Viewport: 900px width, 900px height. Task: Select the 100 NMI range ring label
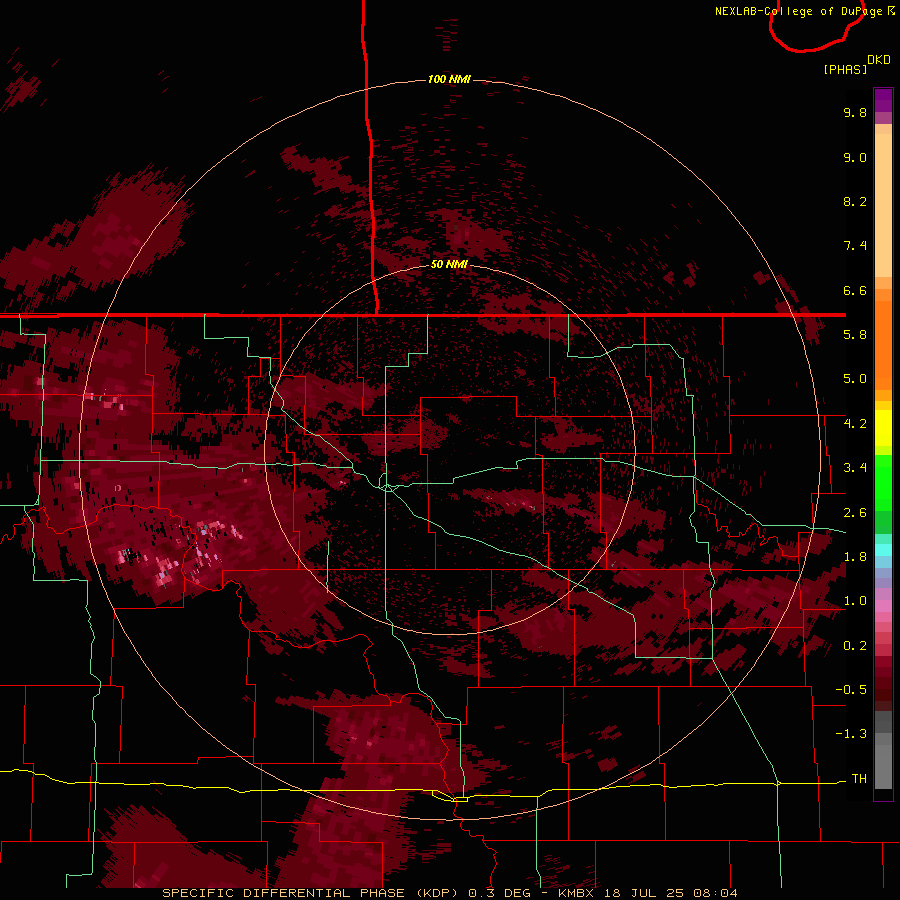point(449,79)
